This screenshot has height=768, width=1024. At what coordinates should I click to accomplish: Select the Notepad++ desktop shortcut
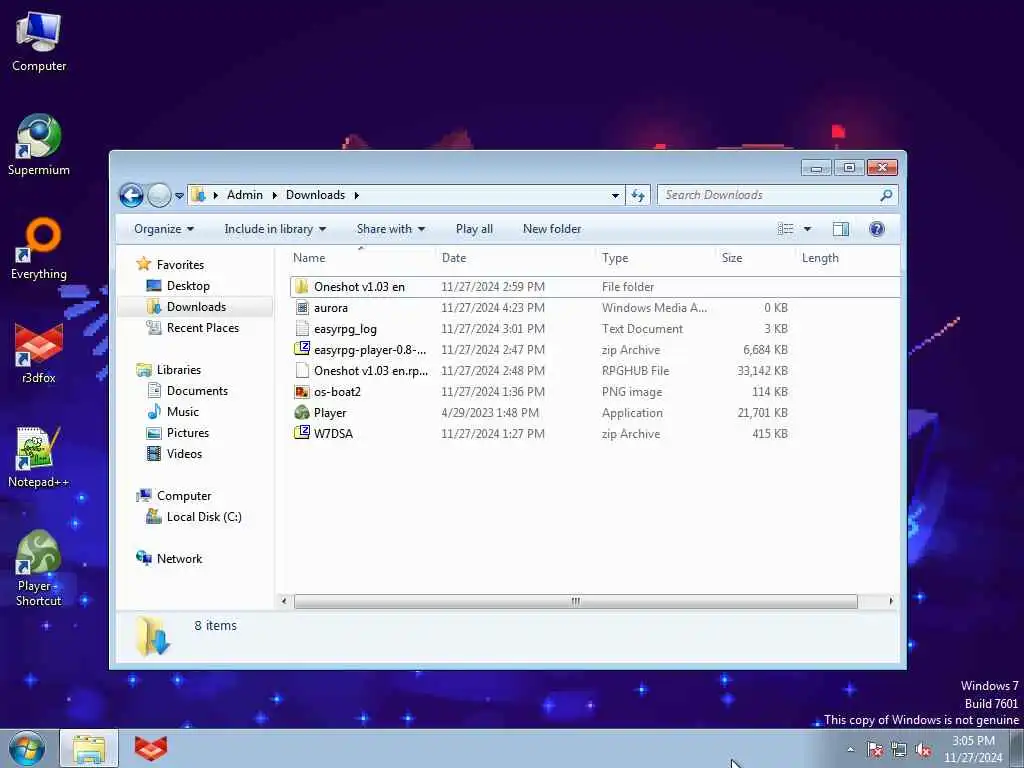39,456
